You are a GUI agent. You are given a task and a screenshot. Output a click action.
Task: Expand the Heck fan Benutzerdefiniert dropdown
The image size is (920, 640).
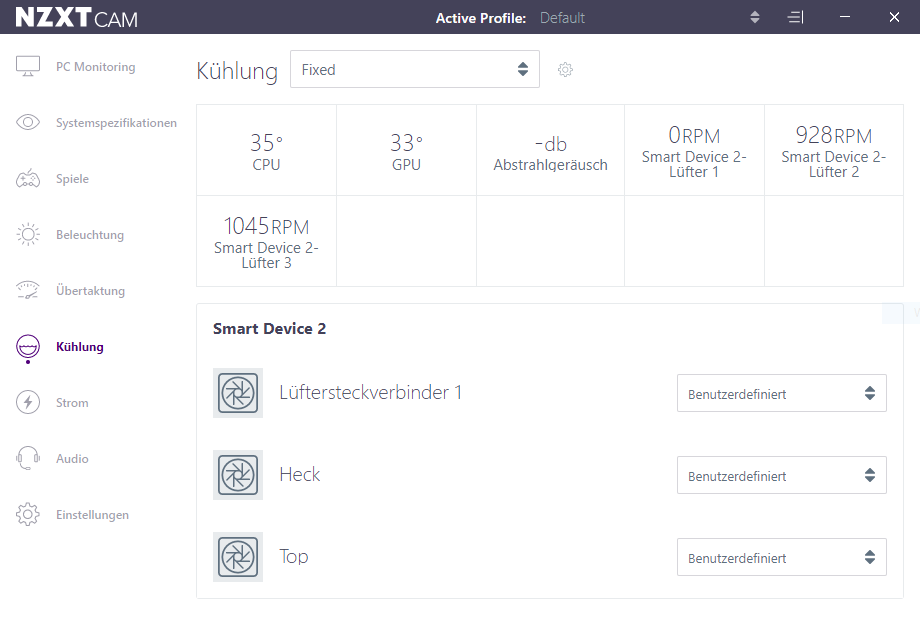pyautogui.click(x=782, y=475)
